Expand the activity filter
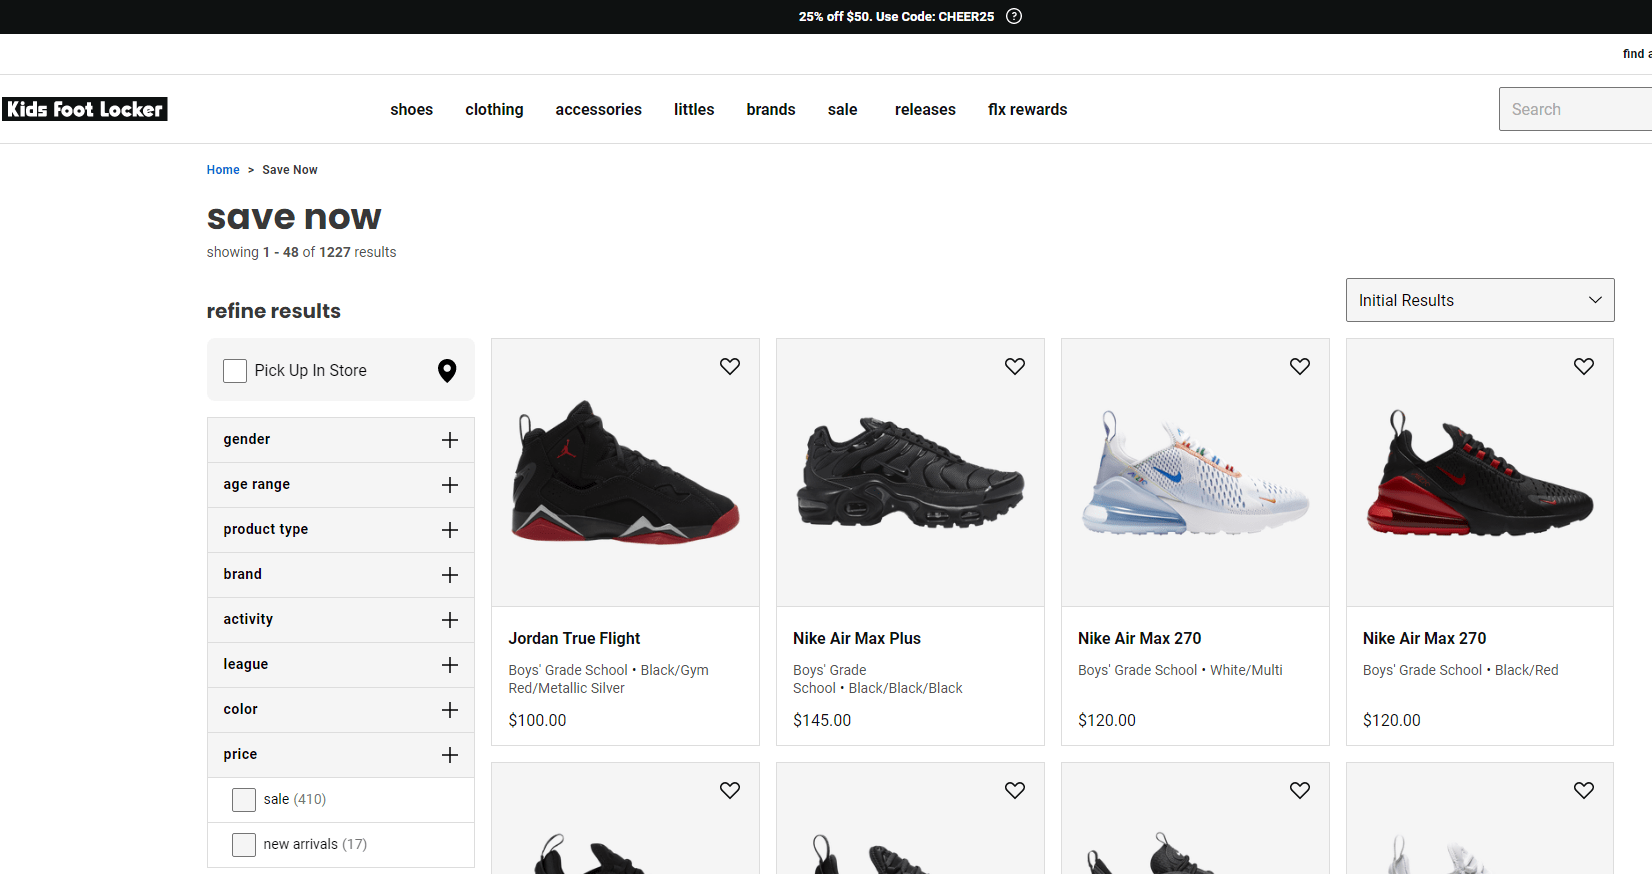 341,620
